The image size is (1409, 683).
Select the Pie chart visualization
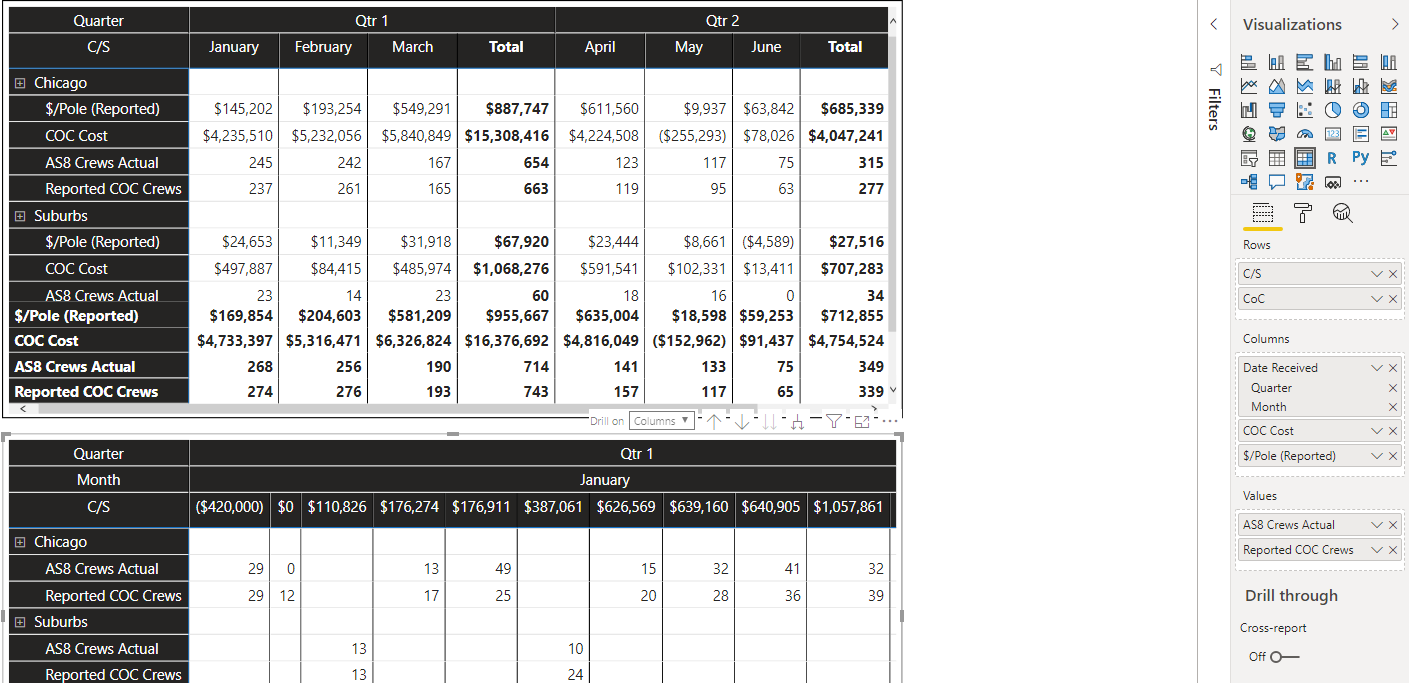click(x=1332, y=110)
